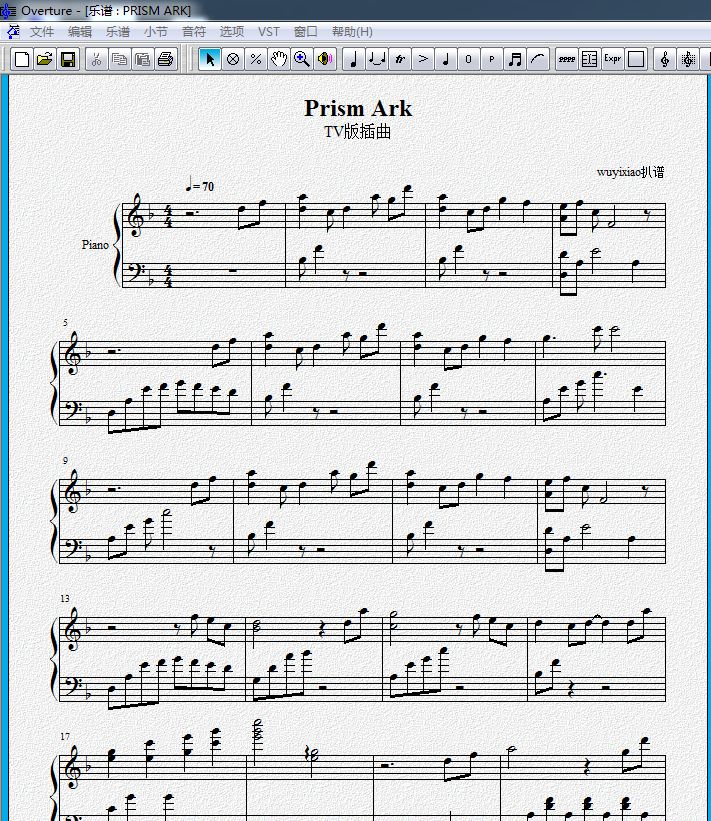711x821 pixels.
Task: Click measure number 5
Action: (x=65, y=323)
